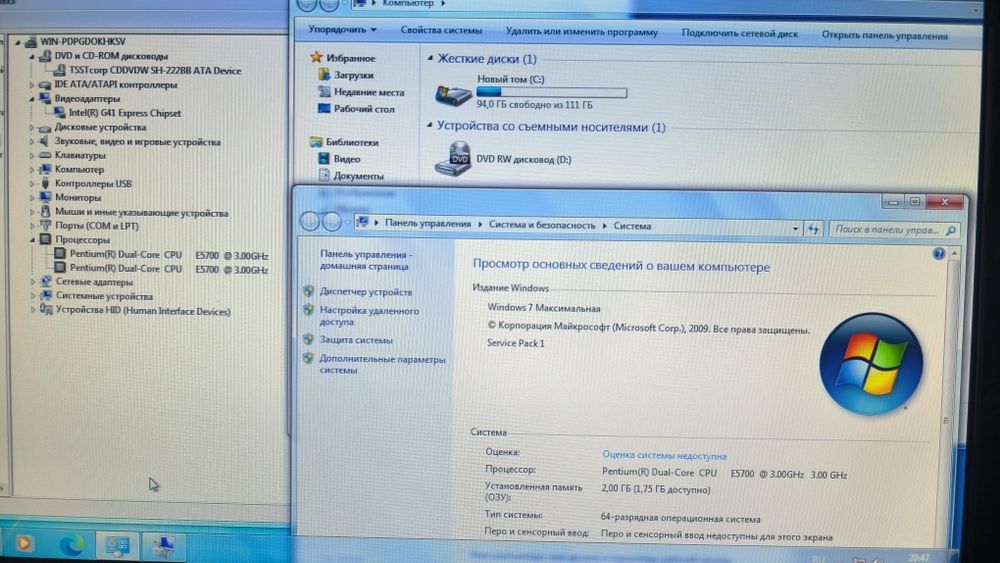Collapse the Процессоры node

[31, 240]
